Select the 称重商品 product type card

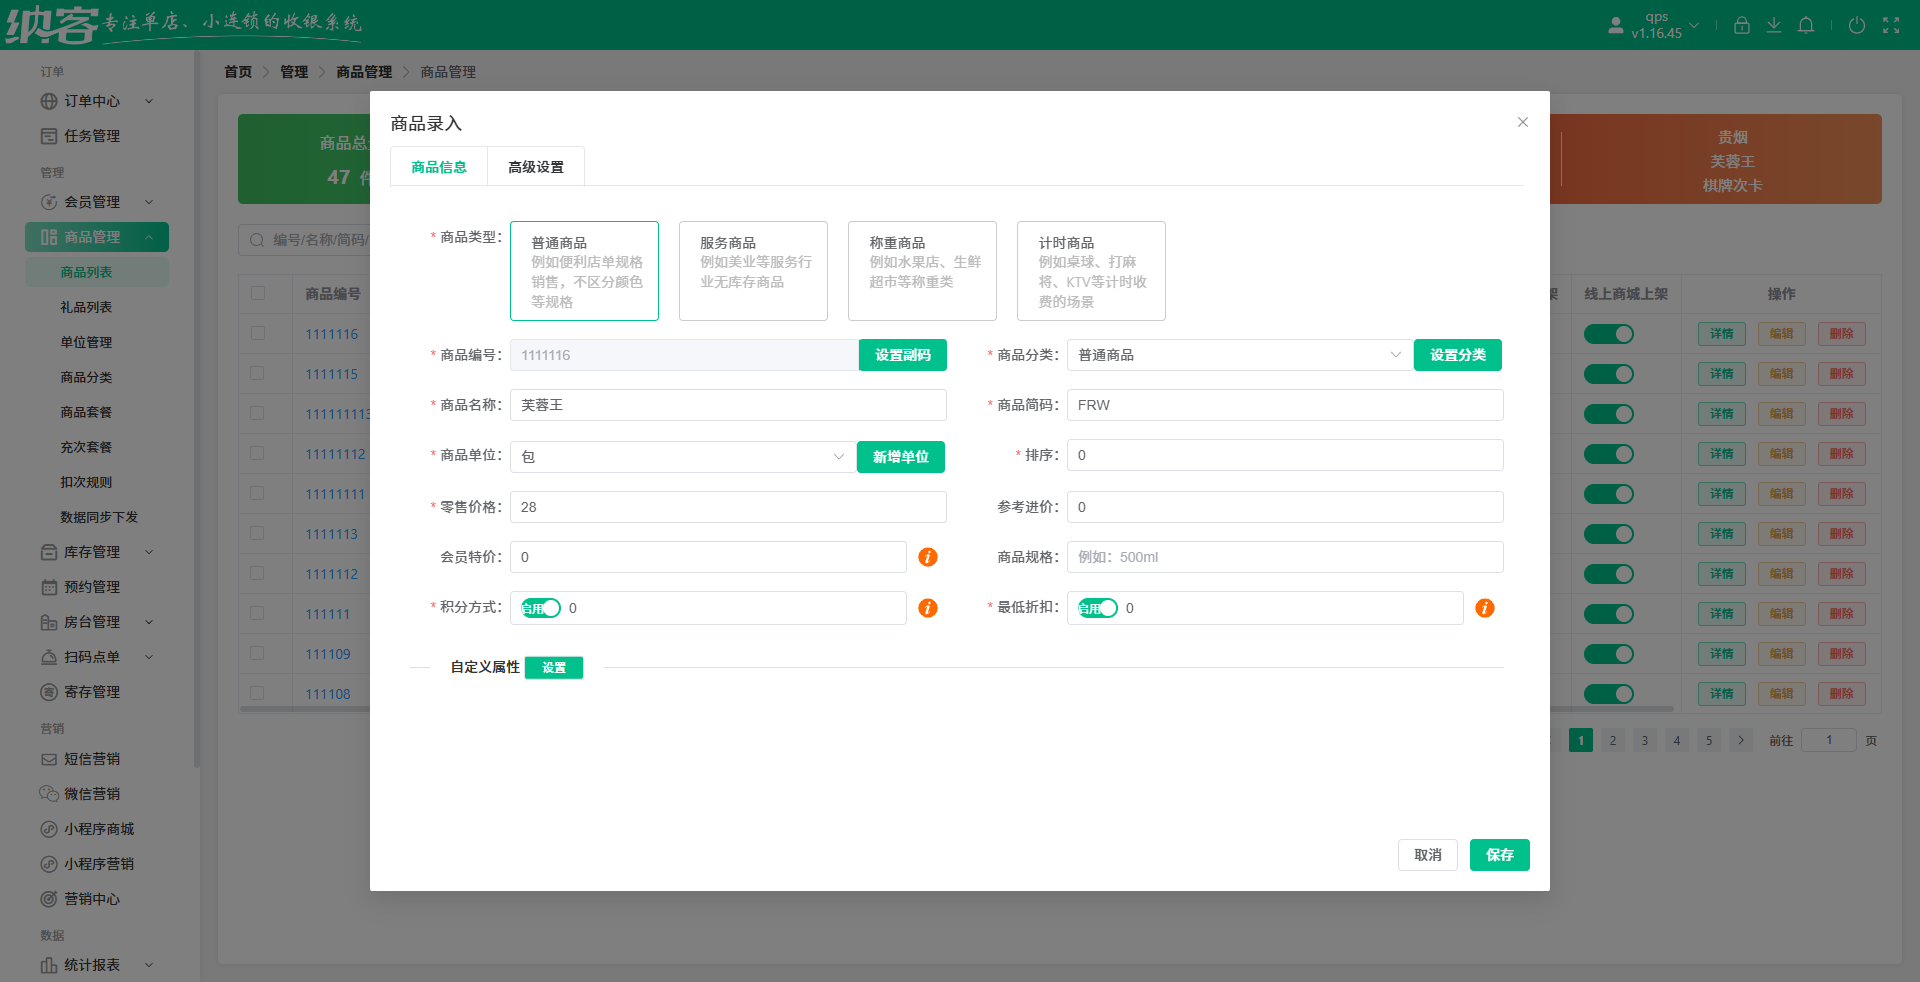coord(922,271)
